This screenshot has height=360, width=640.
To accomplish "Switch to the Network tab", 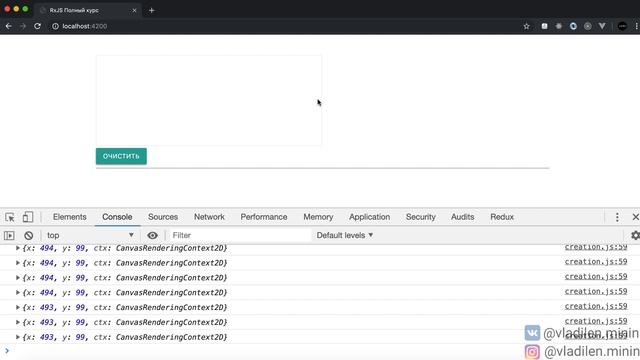I will pyautogui.click(x=209, y=217).
